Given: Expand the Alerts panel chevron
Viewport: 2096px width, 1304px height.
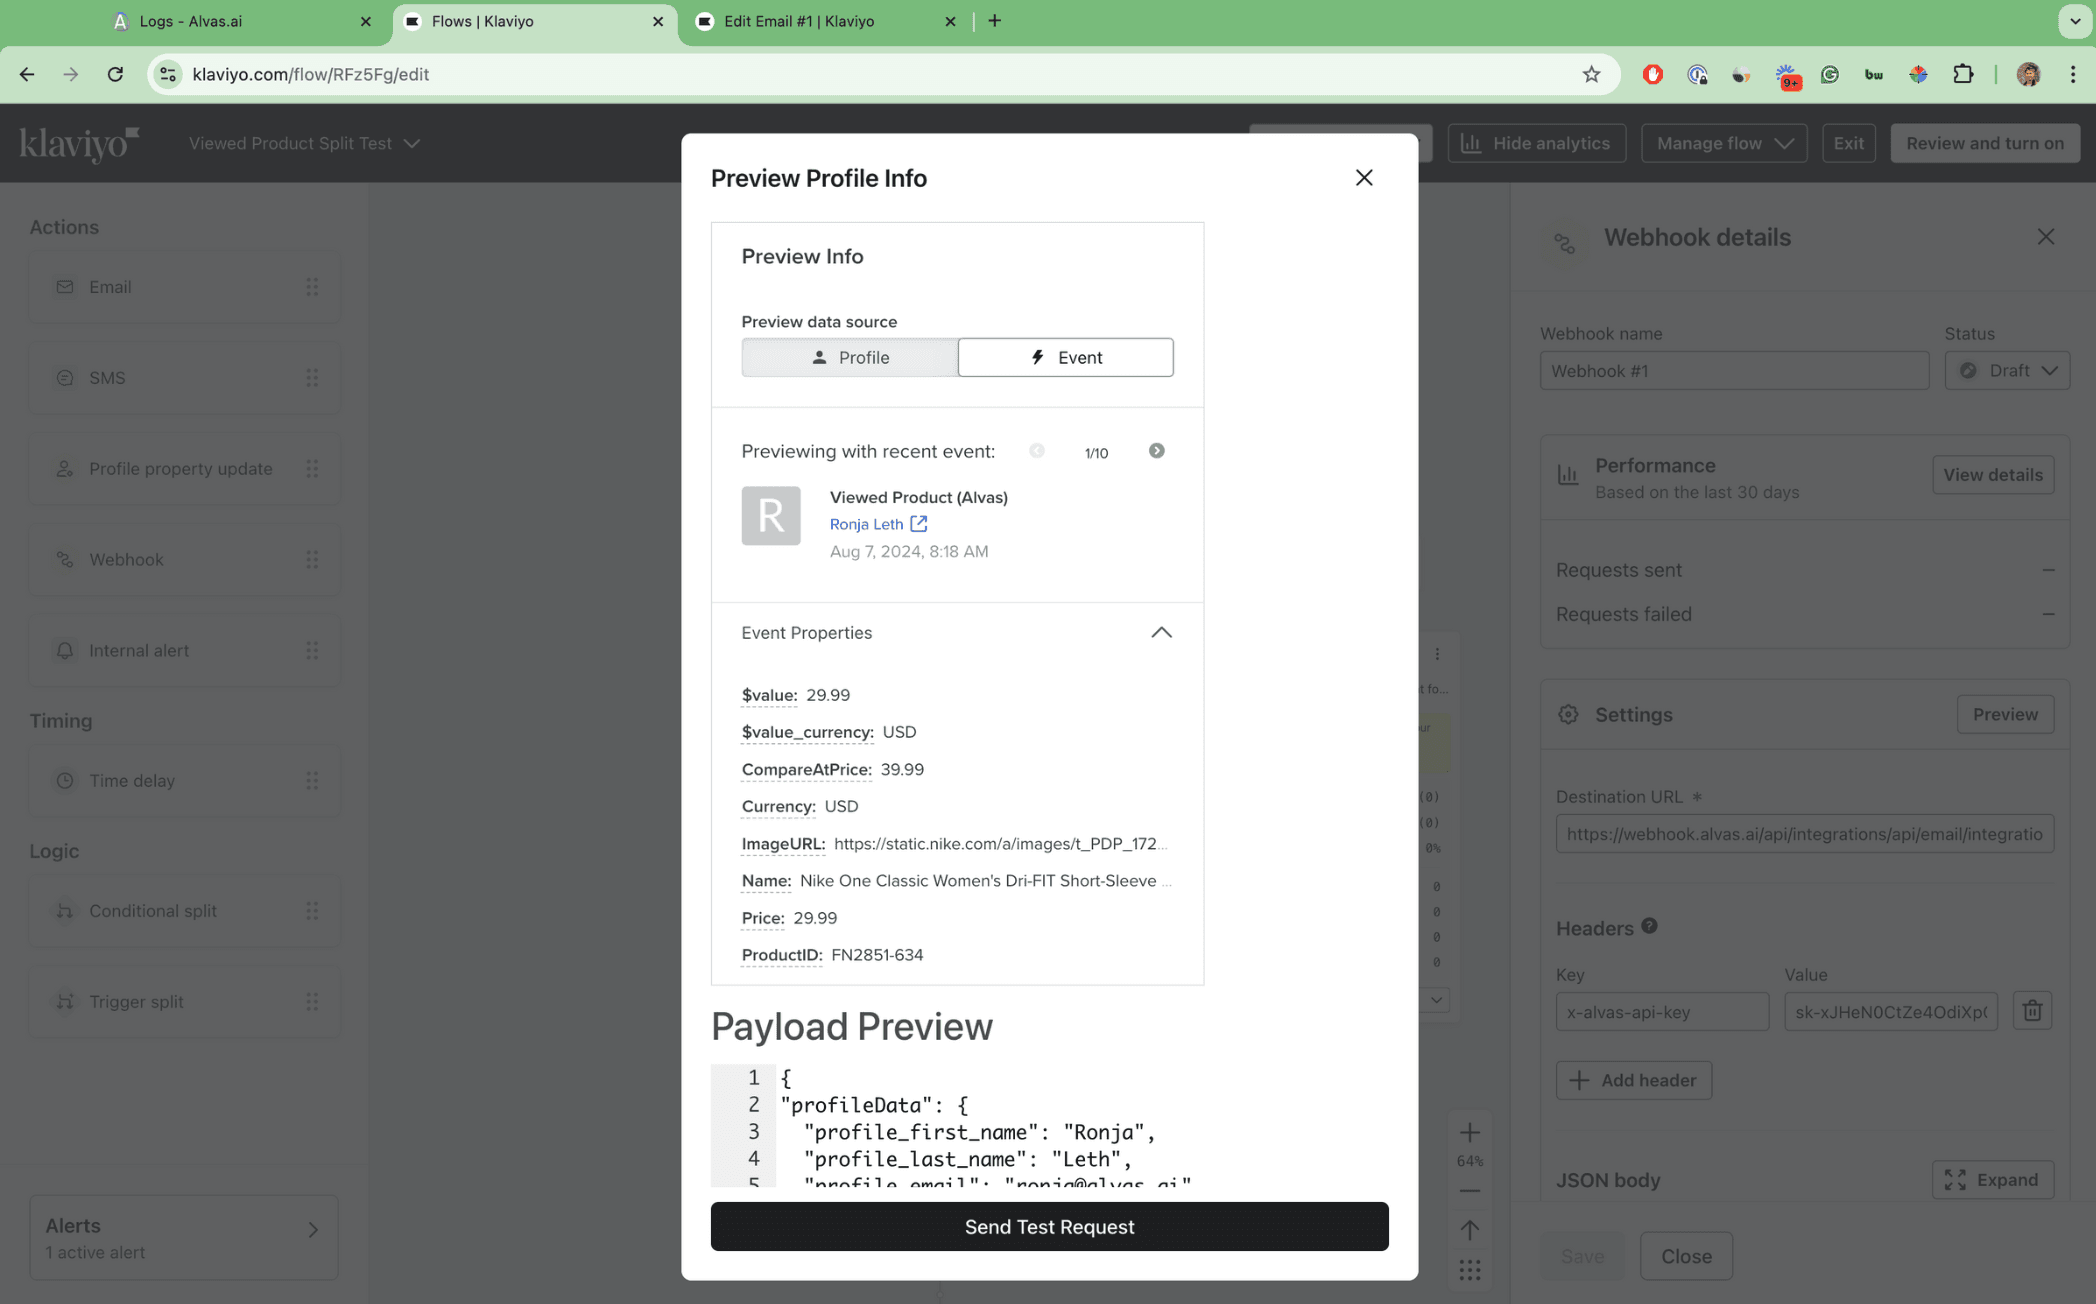Looking at the screenshot, I should tap(312, 1229).
